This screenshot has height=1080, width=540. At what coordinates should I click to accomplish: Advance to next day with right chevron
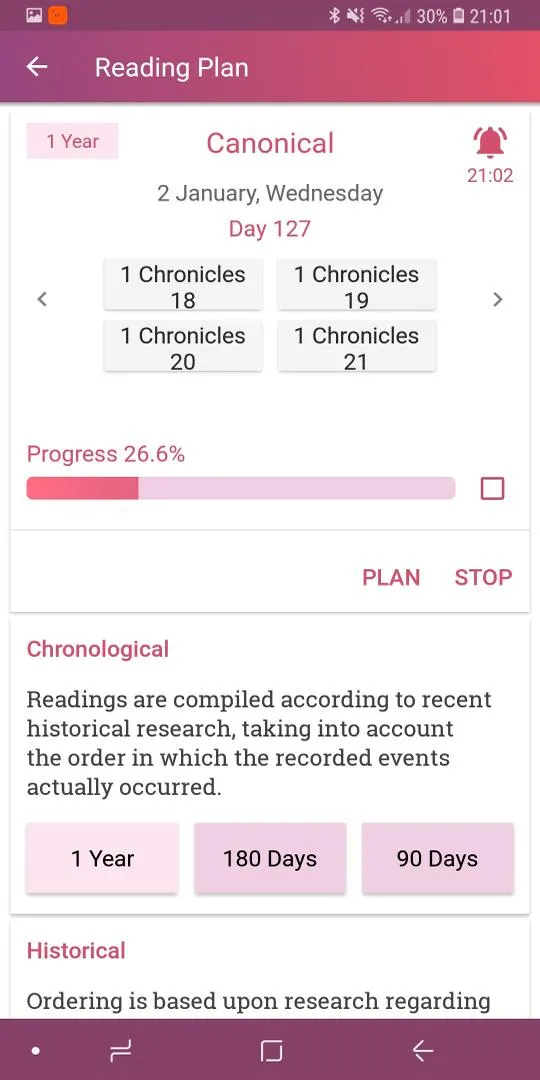(x=497, y=299)
